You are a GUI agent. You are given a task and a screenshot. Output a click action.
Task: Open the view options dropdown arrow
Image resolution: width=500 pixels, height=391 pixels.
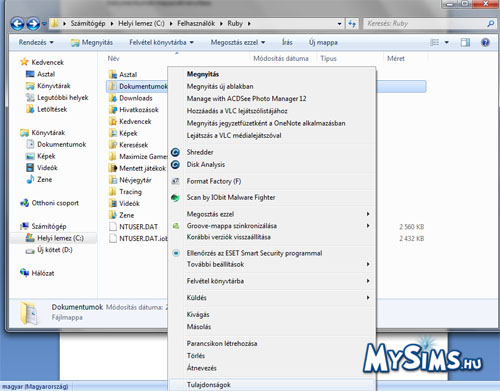coord(446,42)
